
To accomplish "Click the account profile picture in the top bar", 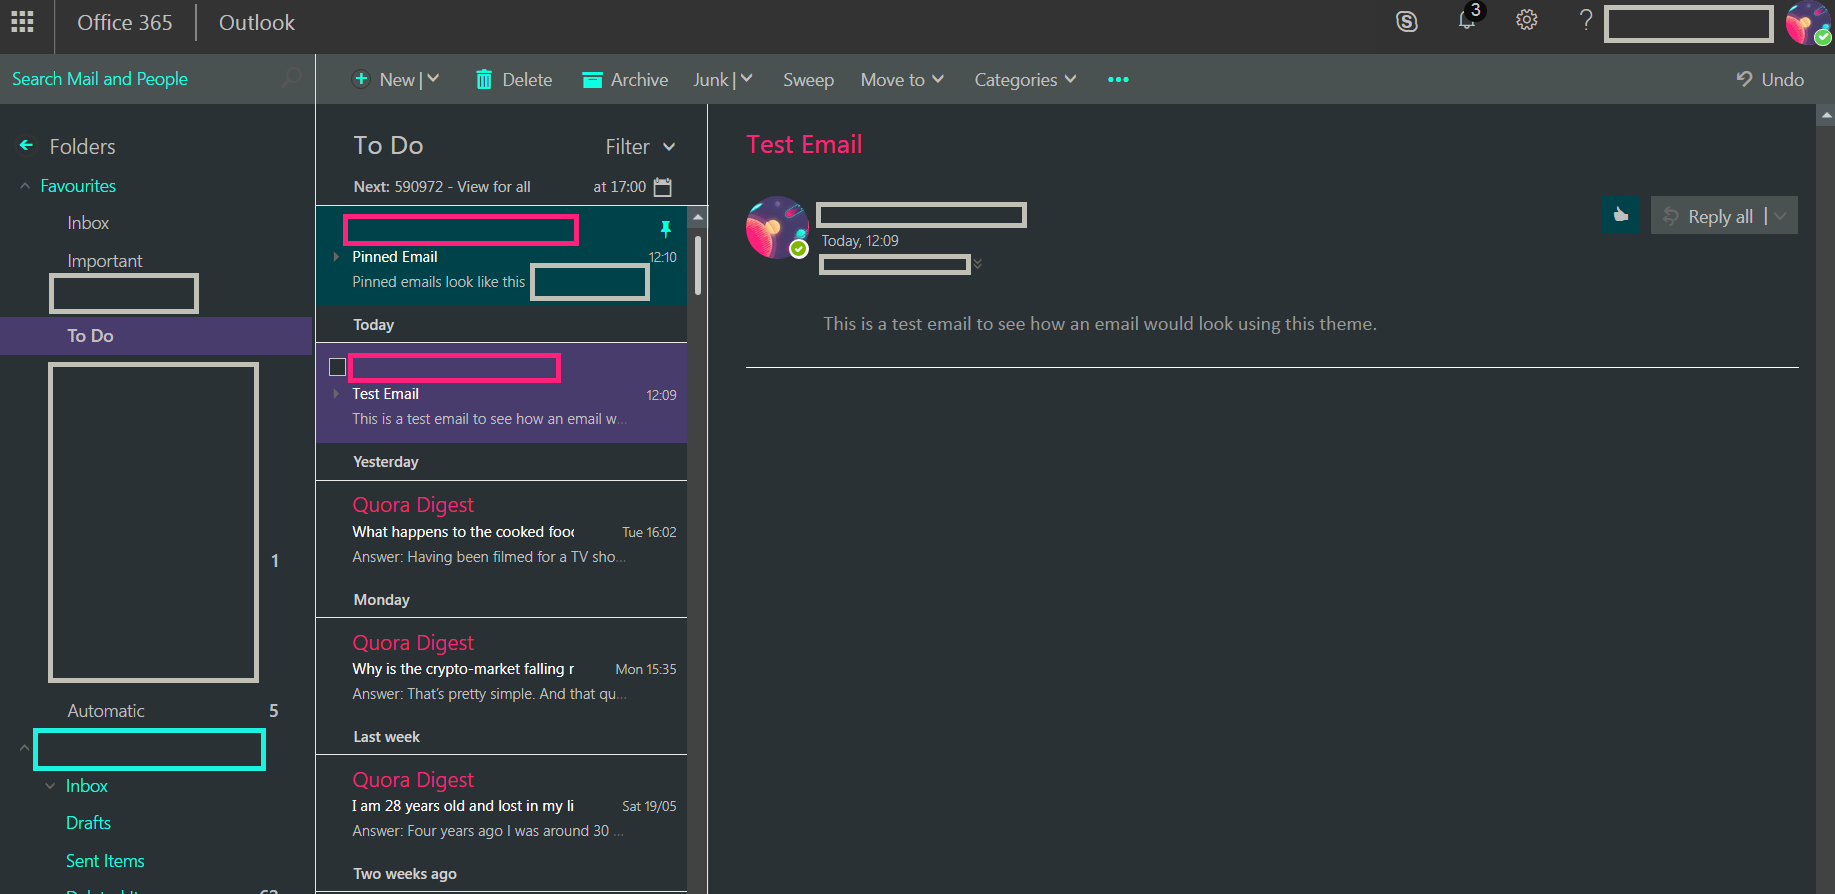I will click(x=1808, y=23).
